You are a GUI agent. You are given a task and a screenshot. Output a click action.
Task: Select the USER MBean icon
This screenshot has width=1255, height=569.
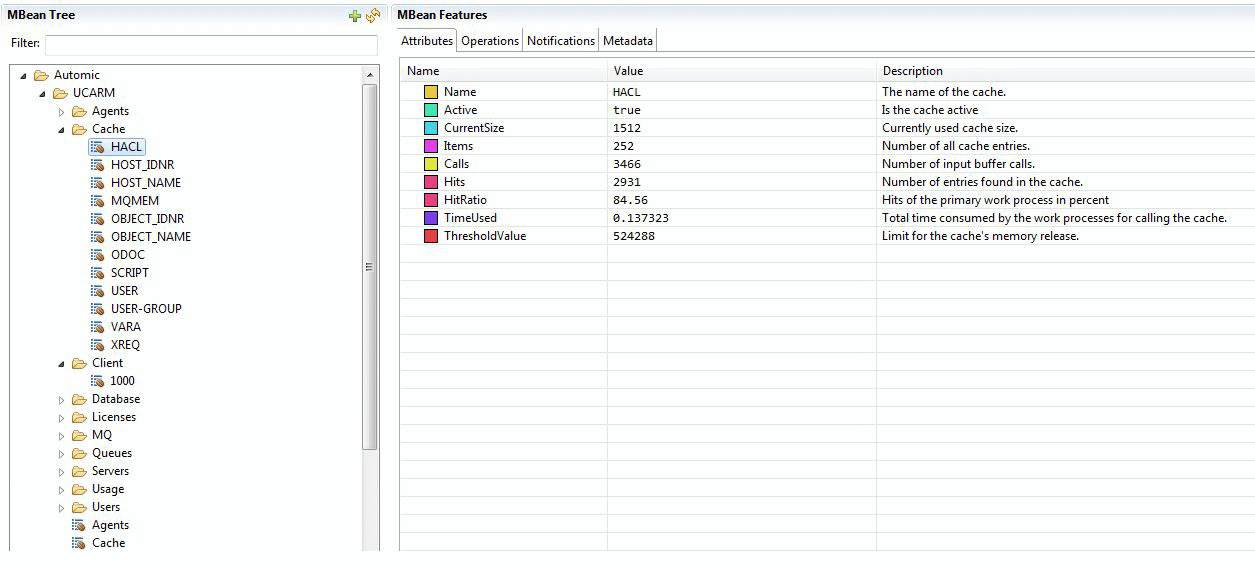click(x=98, y=291)
